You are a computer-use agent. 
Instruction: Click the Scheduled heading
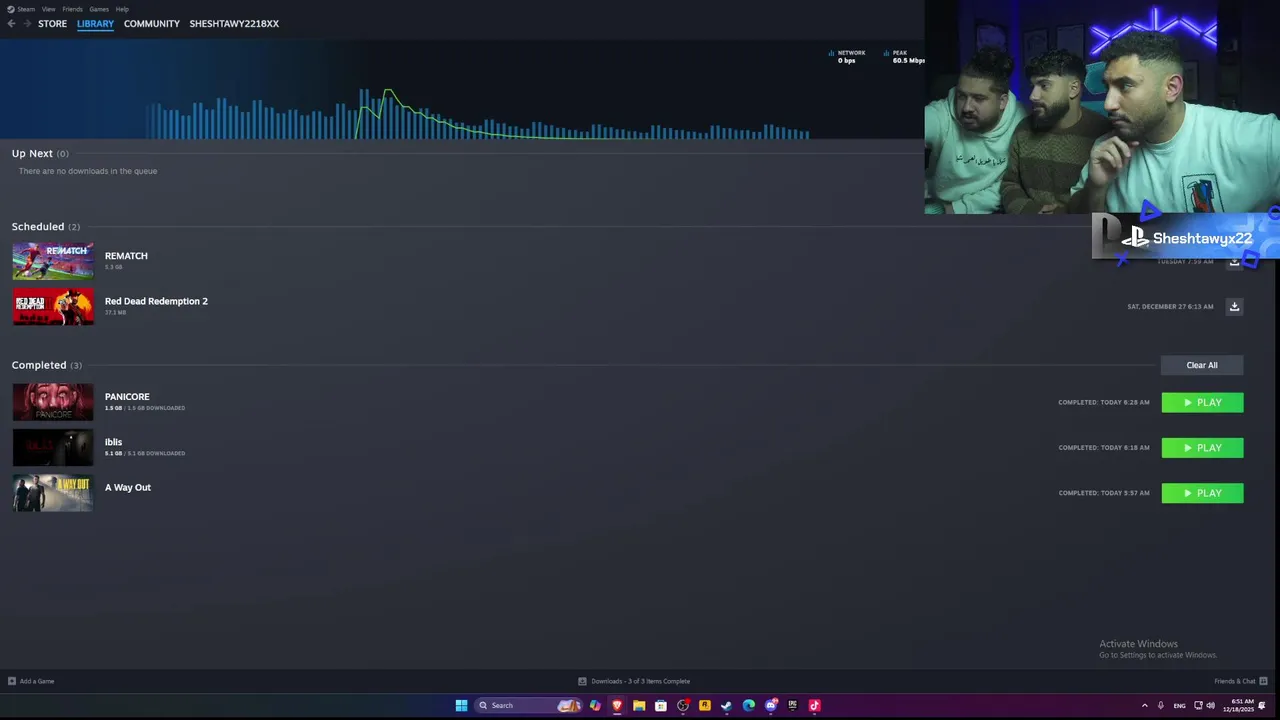(46, 227)
